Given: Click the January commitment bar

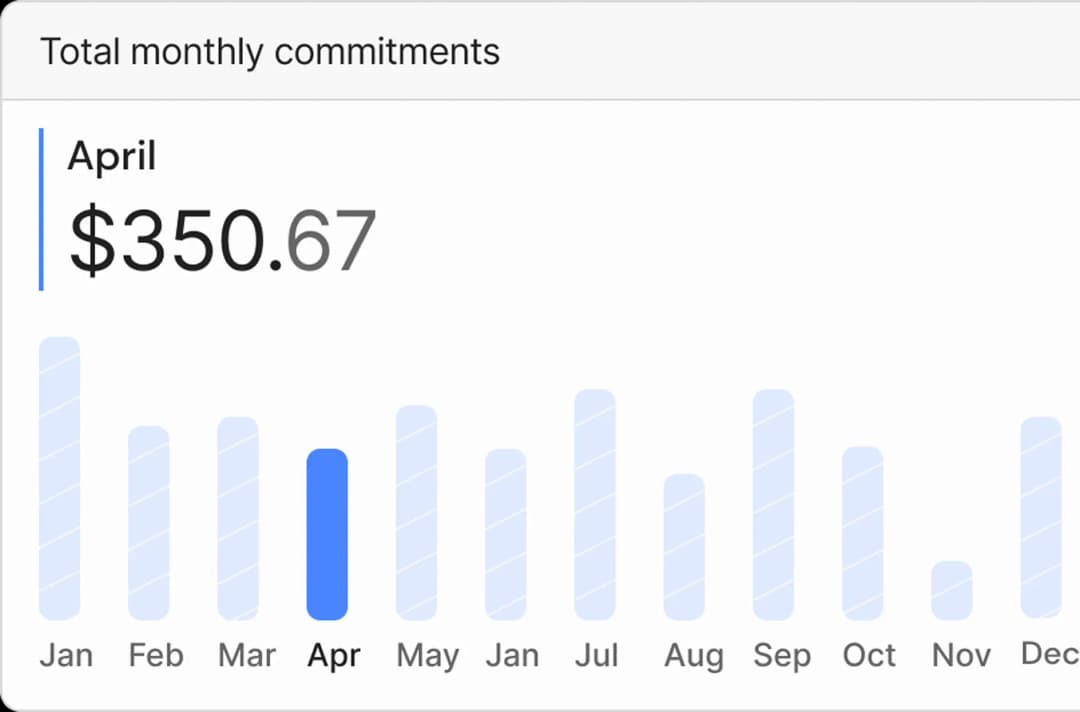Looking at the screenshot, I should click(59, 480).
